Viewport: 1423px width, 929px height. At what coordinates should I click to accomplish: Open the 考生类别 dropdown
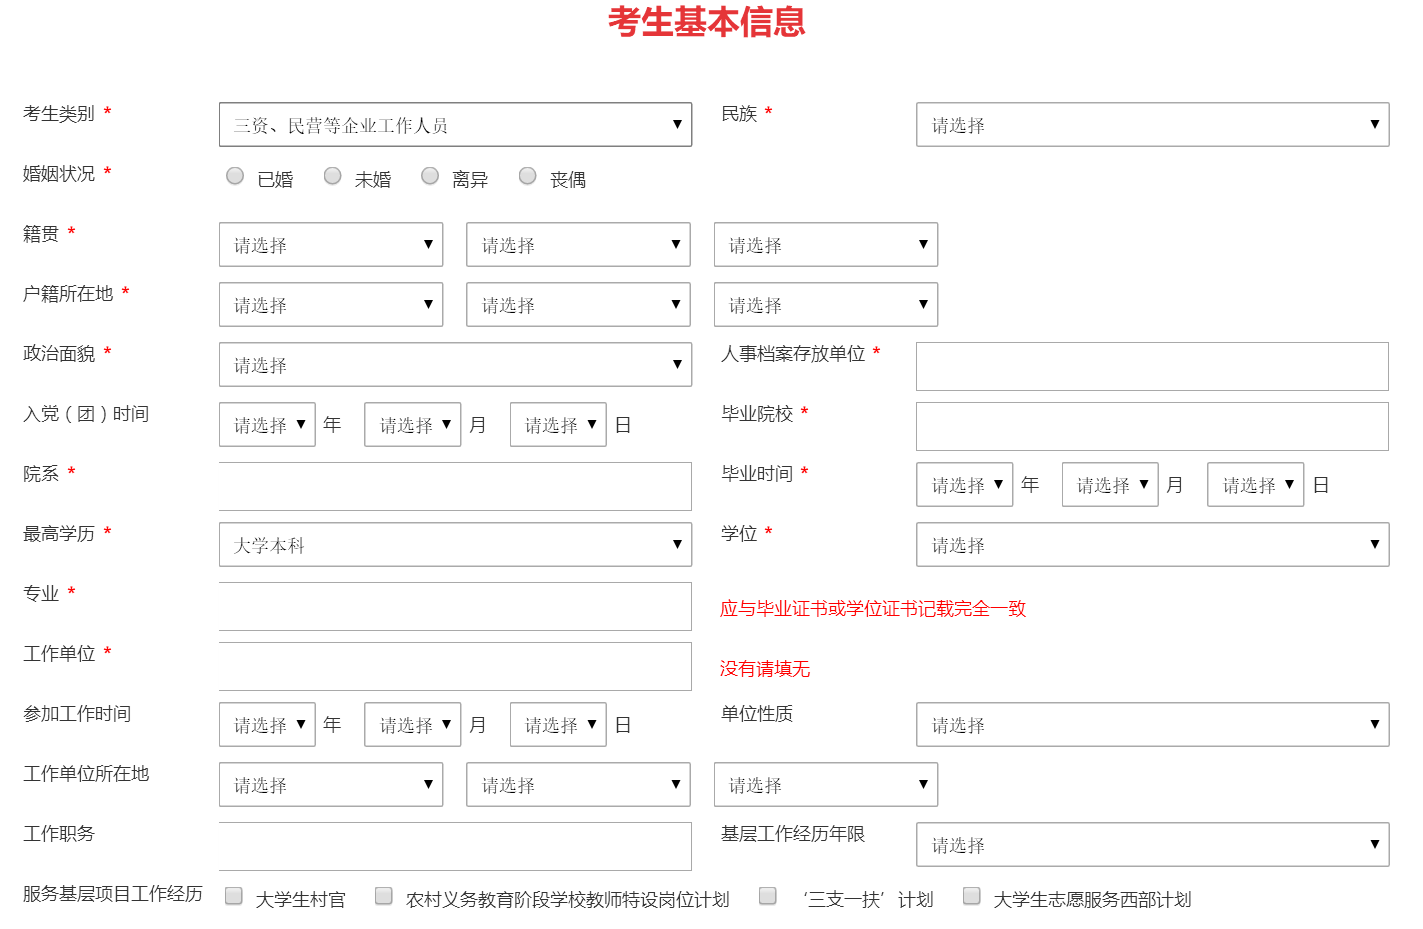[x=455, y=125]
